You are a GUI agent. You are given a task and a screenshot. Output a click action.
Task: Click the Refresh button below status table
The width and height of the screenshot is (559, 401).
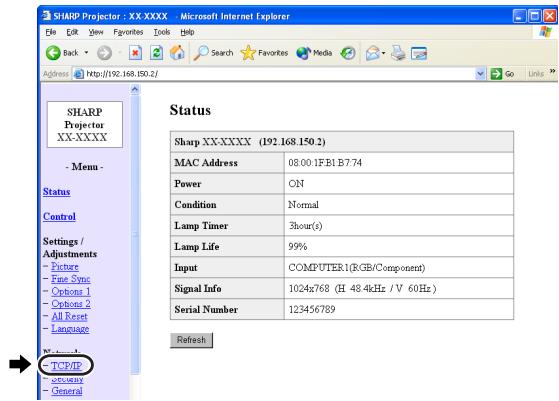tap(191, 340)
